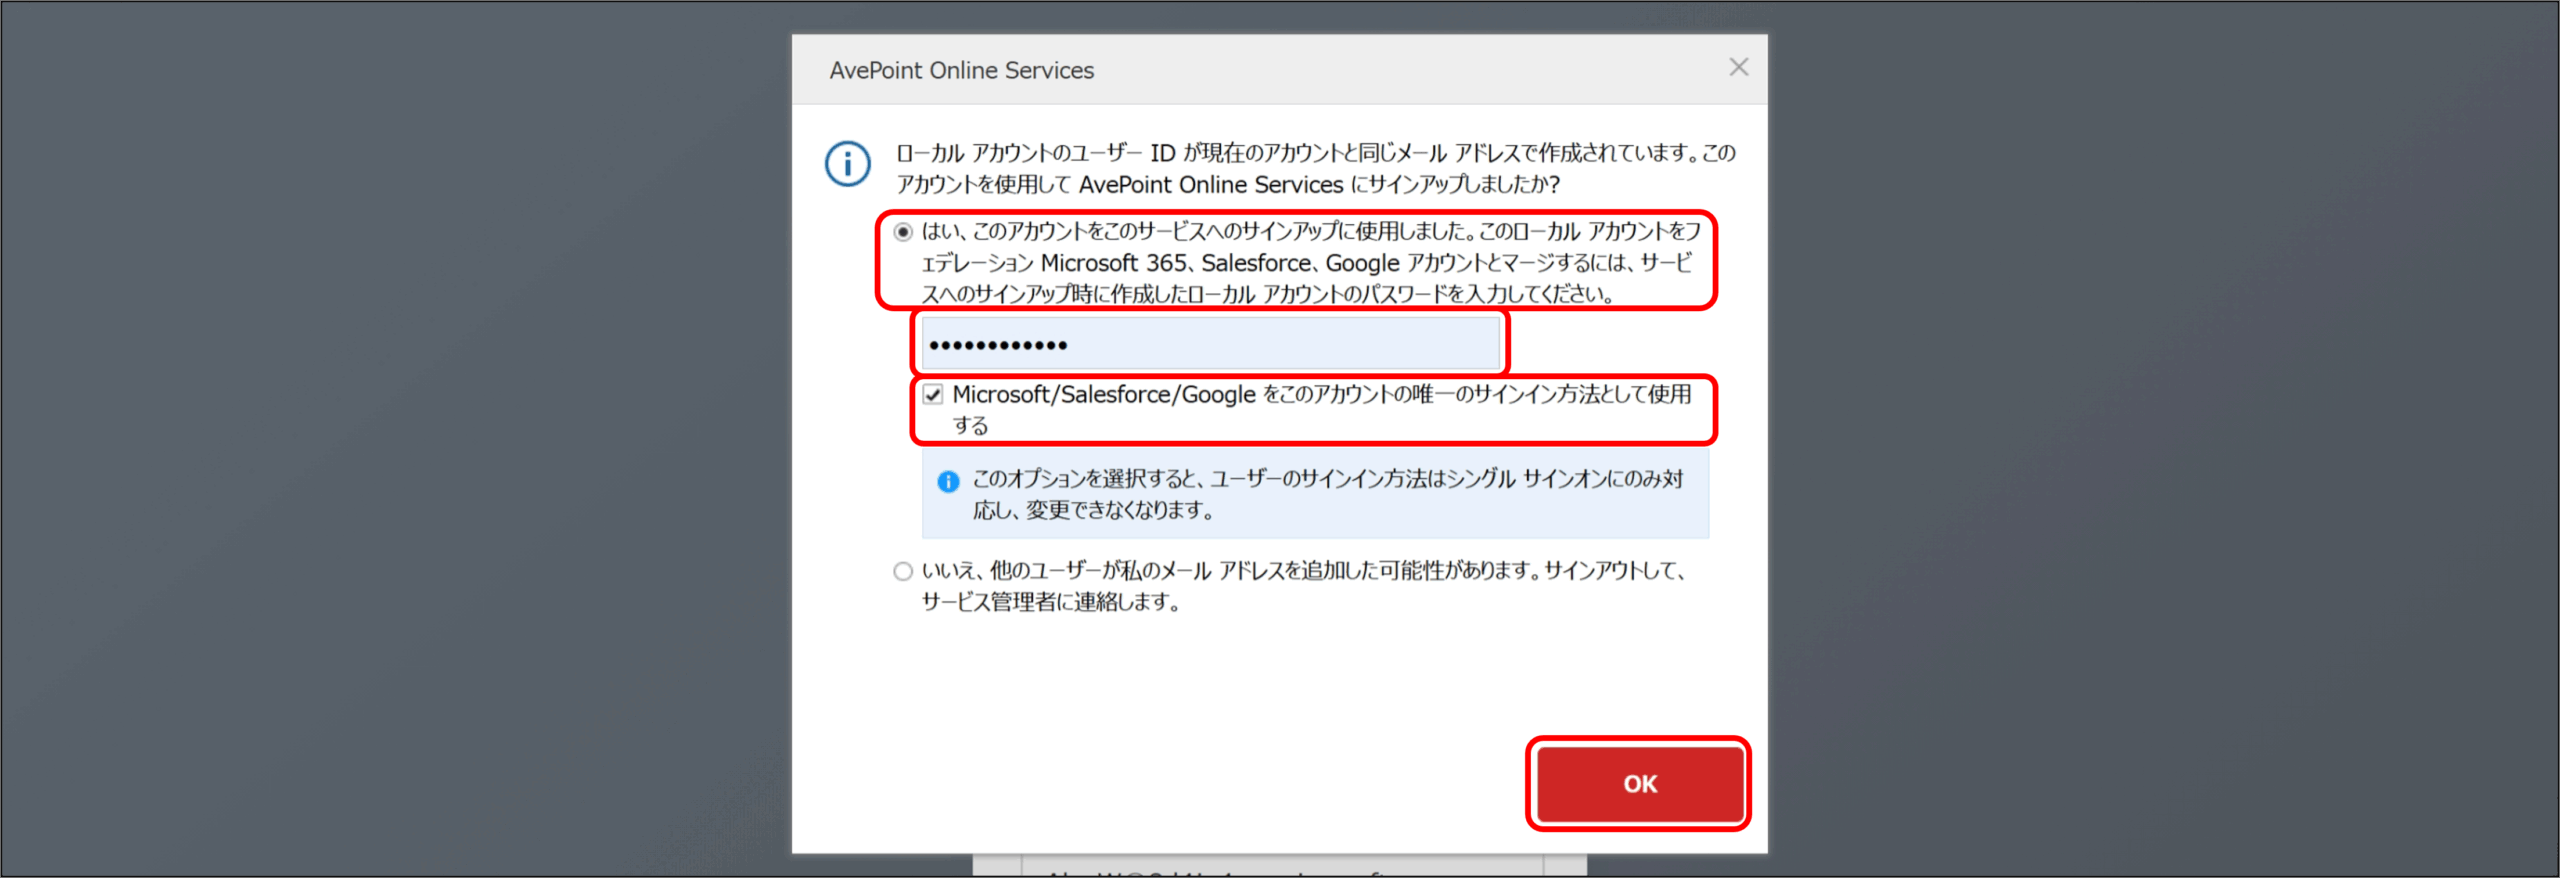Image resolution: width=2560 pixels, height=878 pixels.
Task: Click the dimmed background left of the dialog
Action: point(400,440)
